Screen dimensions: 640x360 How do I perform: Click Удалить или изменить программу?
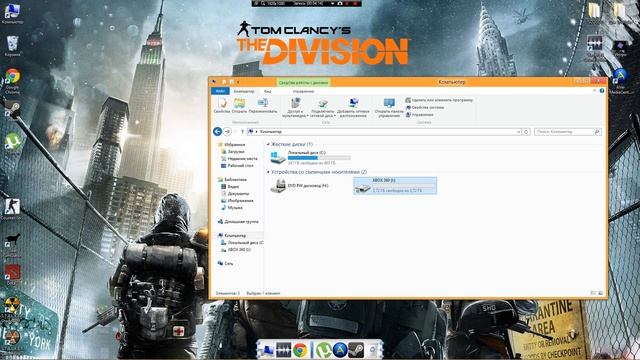point(439,100)
